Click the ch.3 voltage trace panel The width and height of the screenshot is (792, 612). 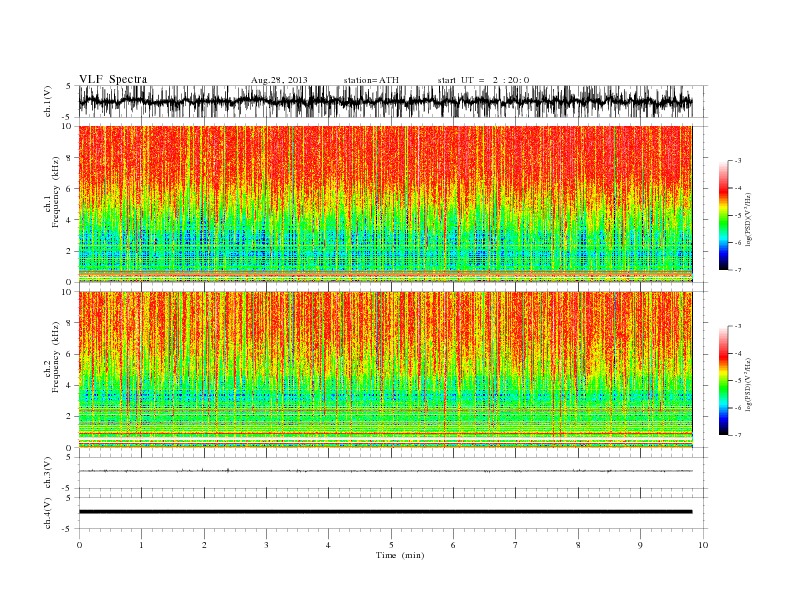(x=393, y=473)
